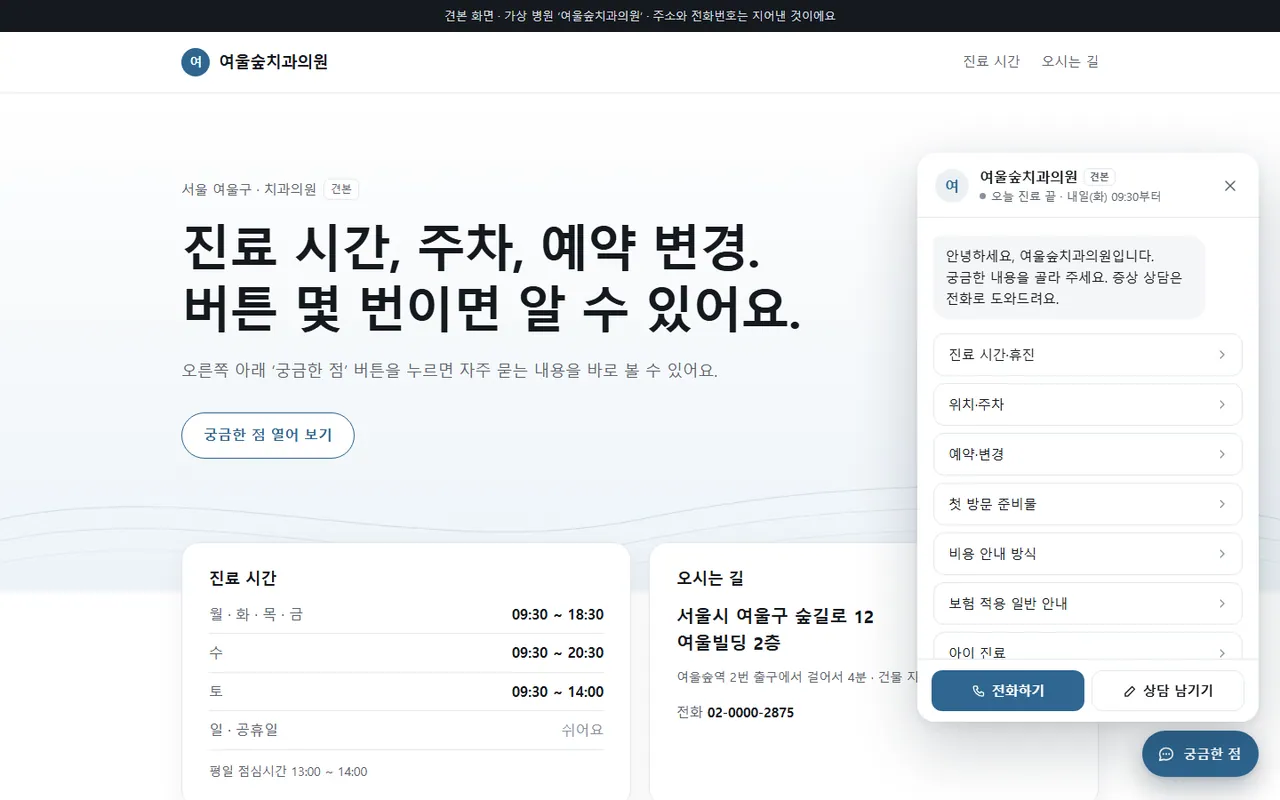Expand the 보험 적용 일반 안내 chevron
This screenshot has width=1280, height=800.
click(x=1222, y=604)
